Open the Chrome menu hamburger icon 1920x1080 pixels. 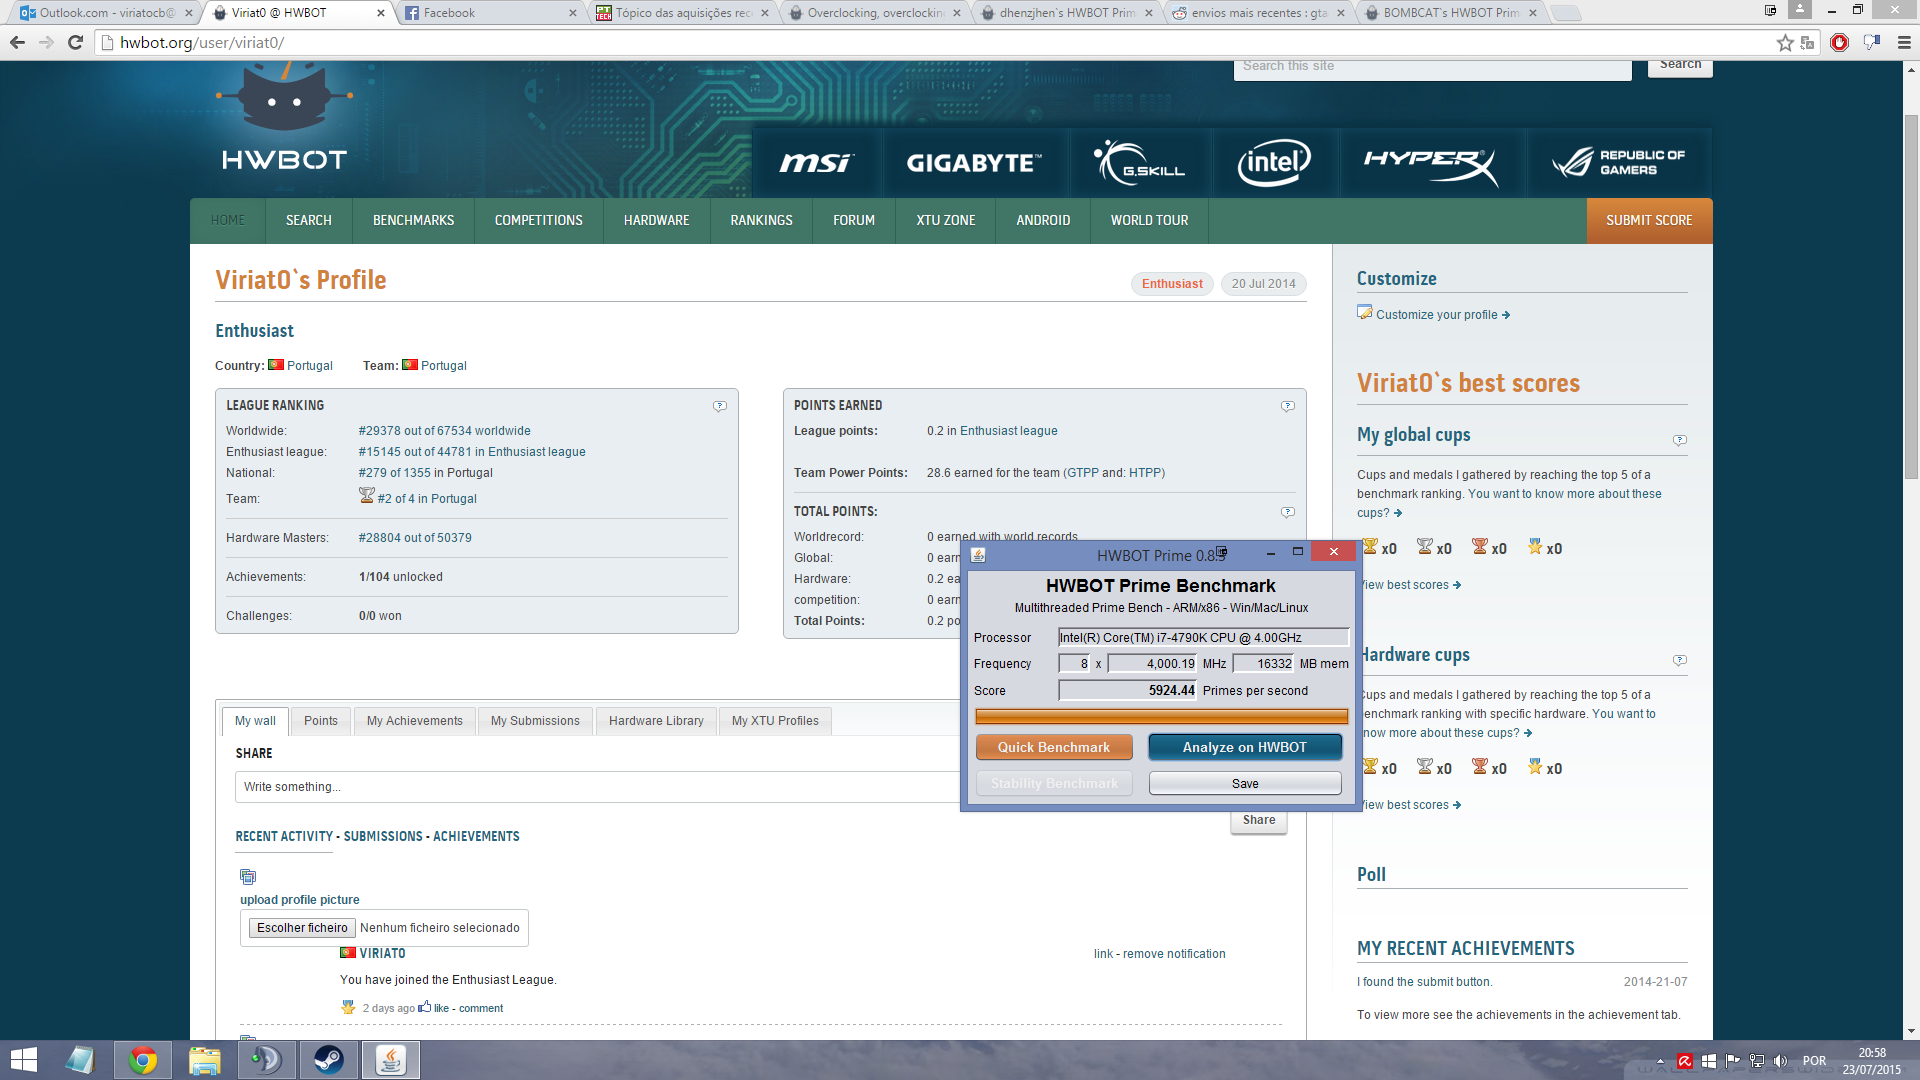click(x=1904, y=43)
